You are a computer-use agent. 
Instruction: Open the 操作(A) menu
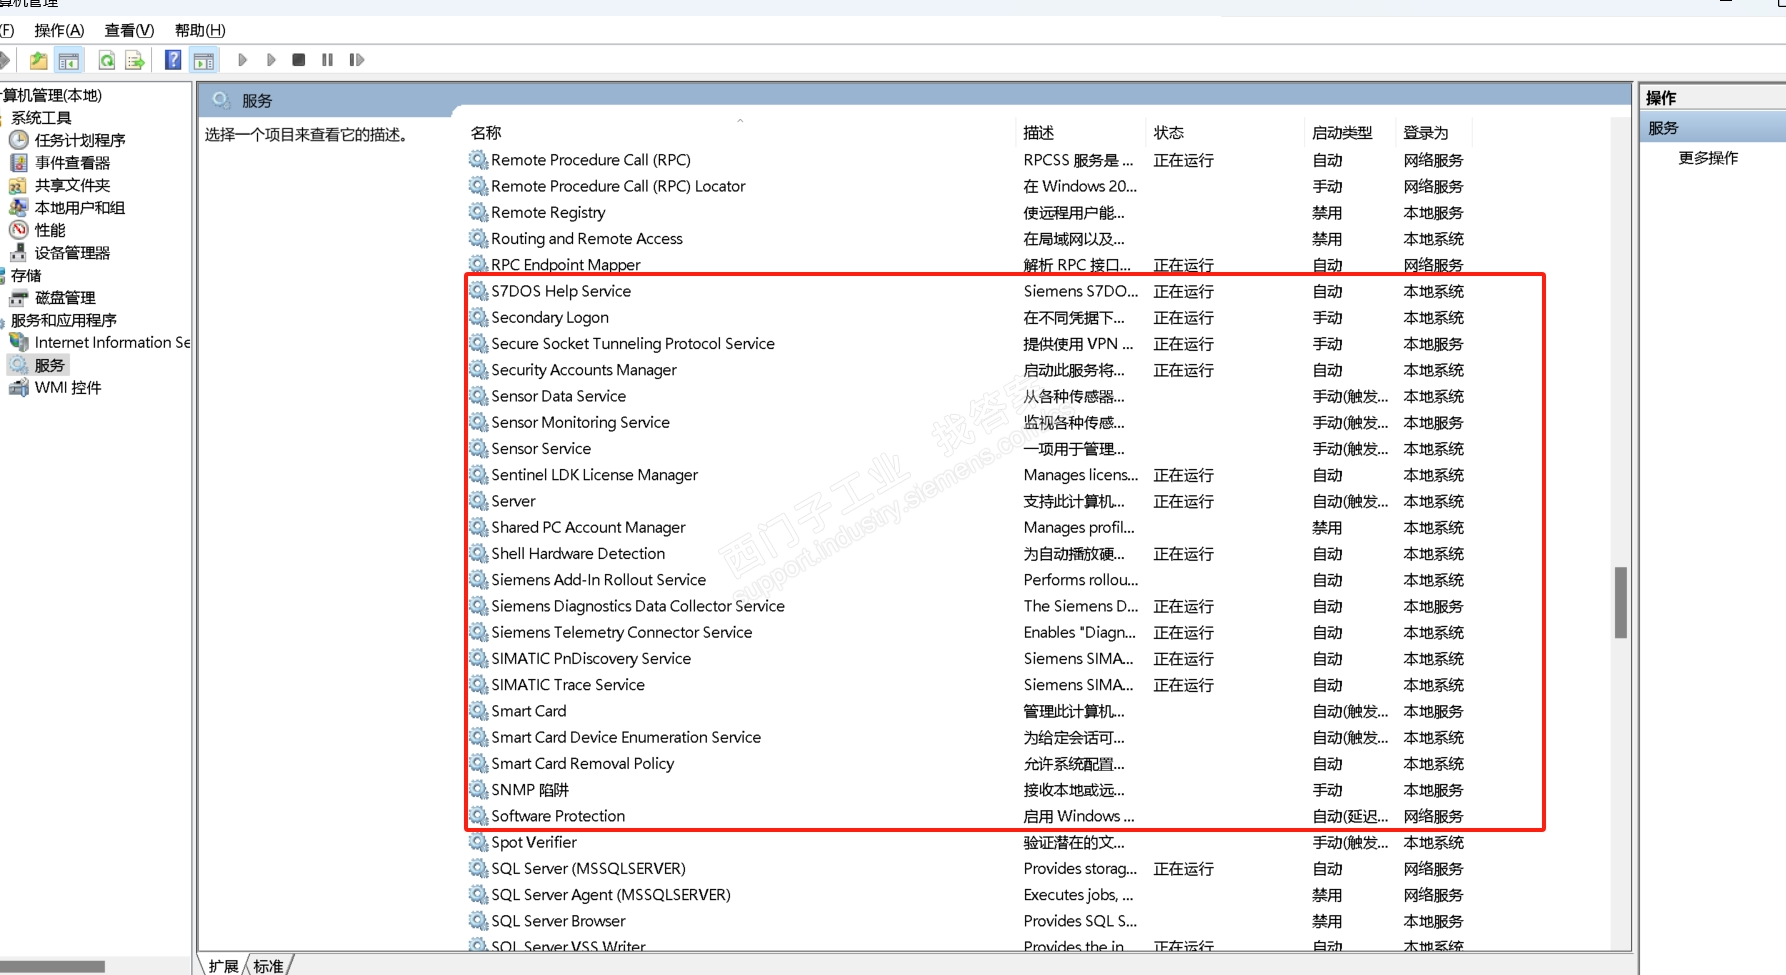click(59, 30)
